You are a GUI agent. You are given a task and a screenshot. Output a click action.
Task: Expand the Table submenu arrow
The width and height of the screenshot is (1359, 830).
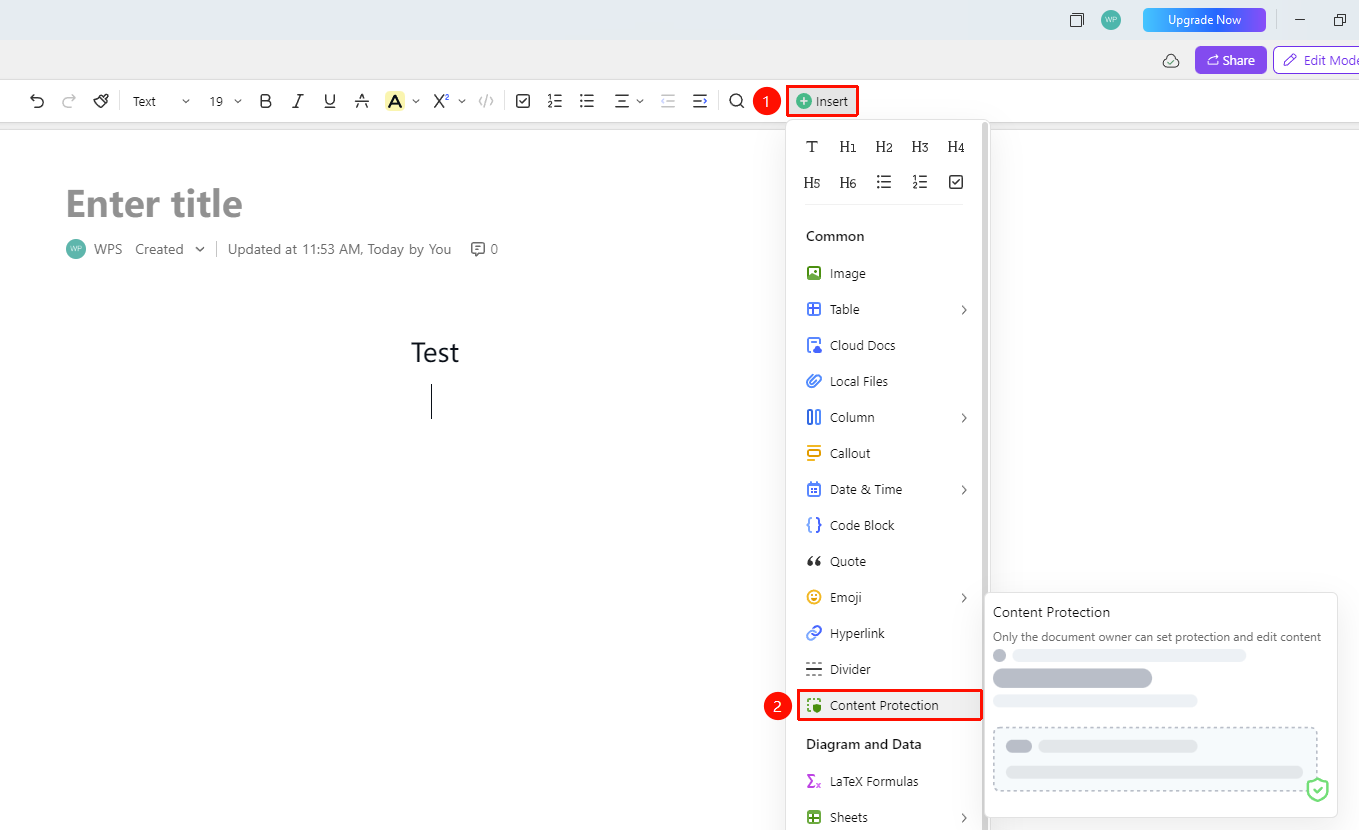click(964, 310)
